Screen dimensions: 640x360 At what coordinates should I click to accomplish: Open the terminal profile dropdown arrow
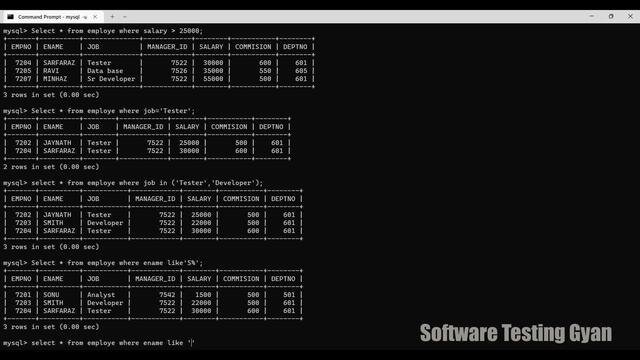(x=125, y=17)
